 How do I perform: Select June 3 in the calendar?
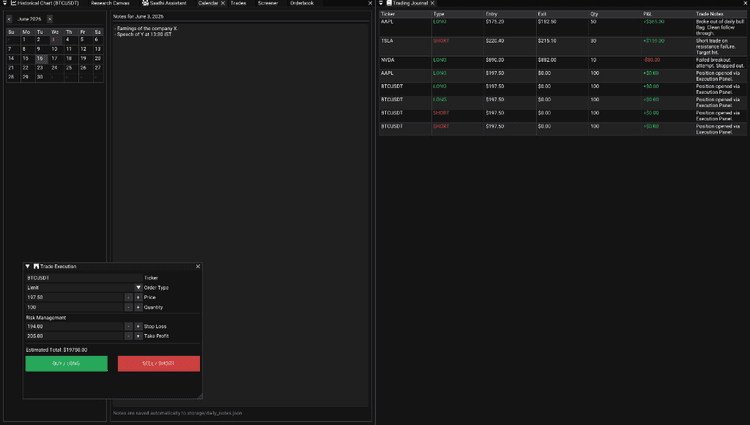(54, 40)
